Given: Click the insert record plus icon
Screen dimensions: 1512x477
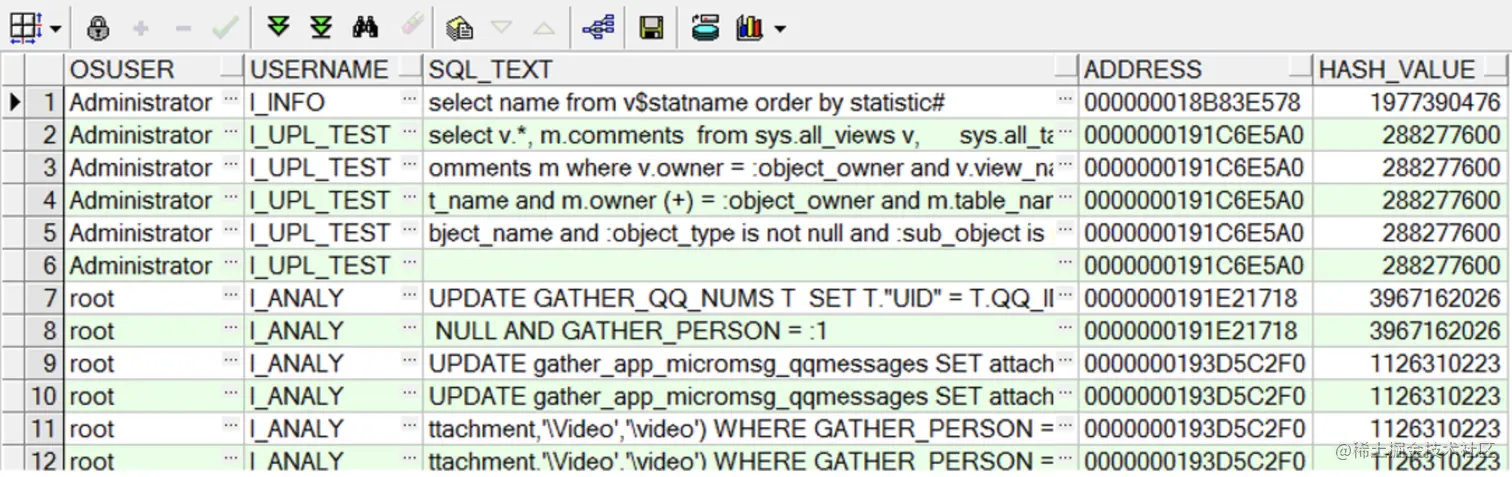Looking at the screenshot, I should [x=141, y=28].
